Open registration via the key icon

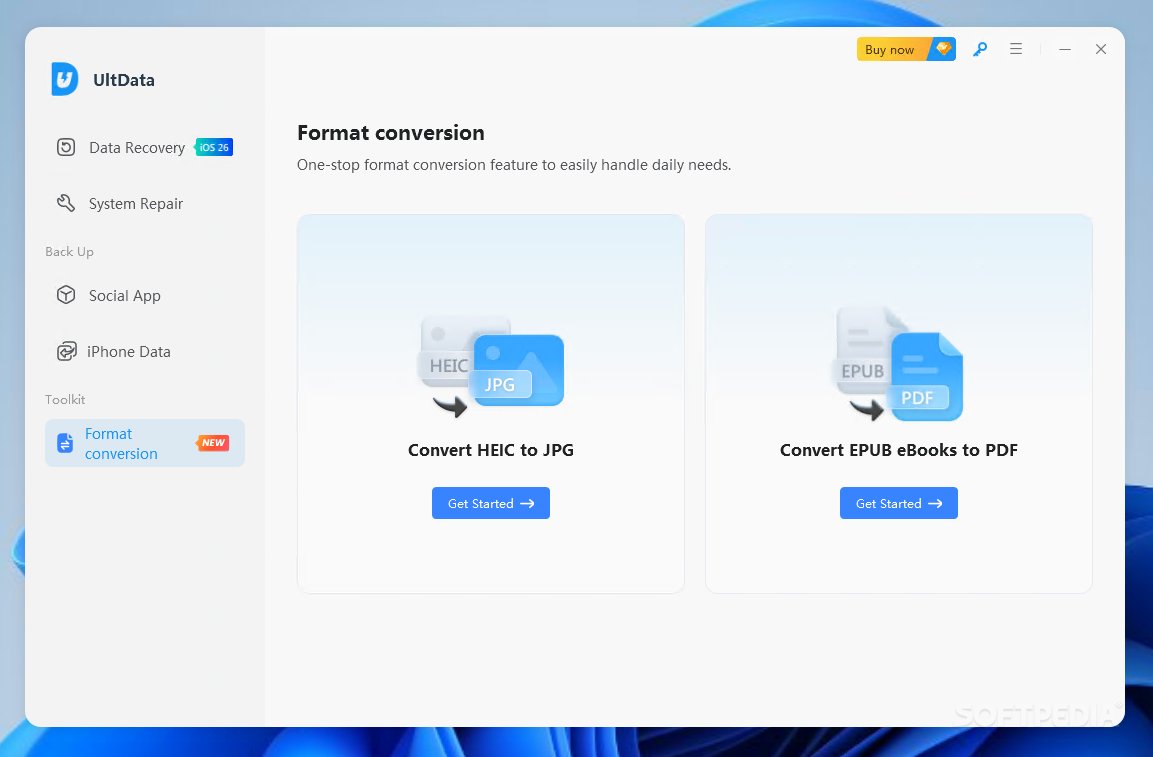click(979, 49)
